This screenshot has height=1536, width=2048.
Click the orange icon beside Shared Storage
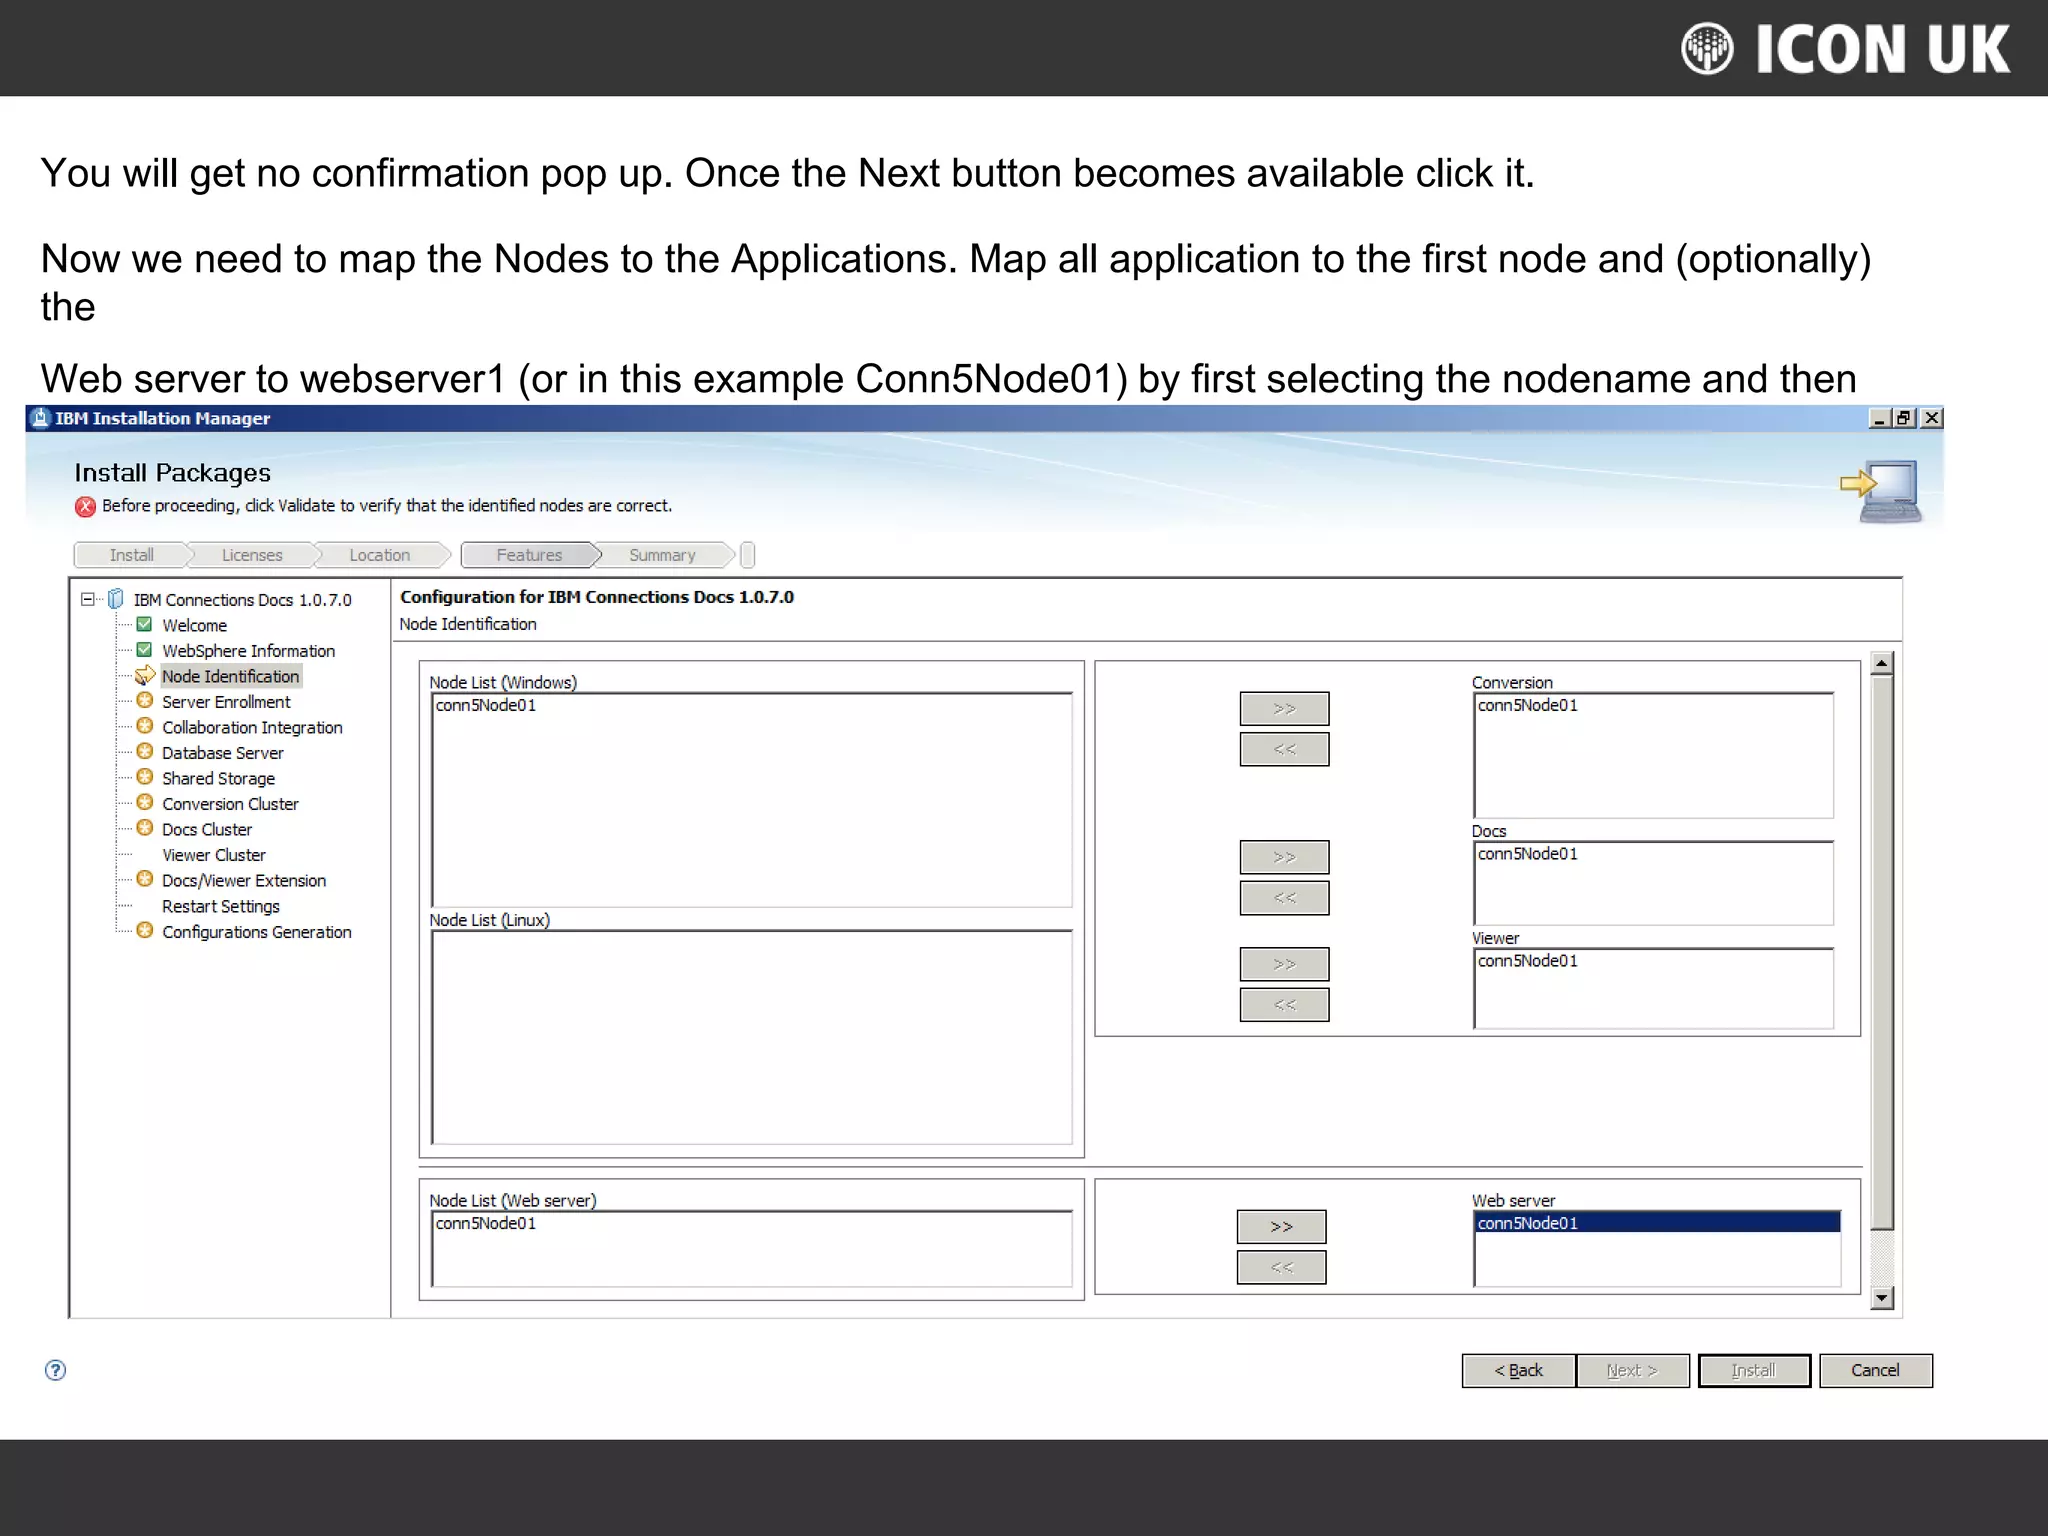(145, 777)
